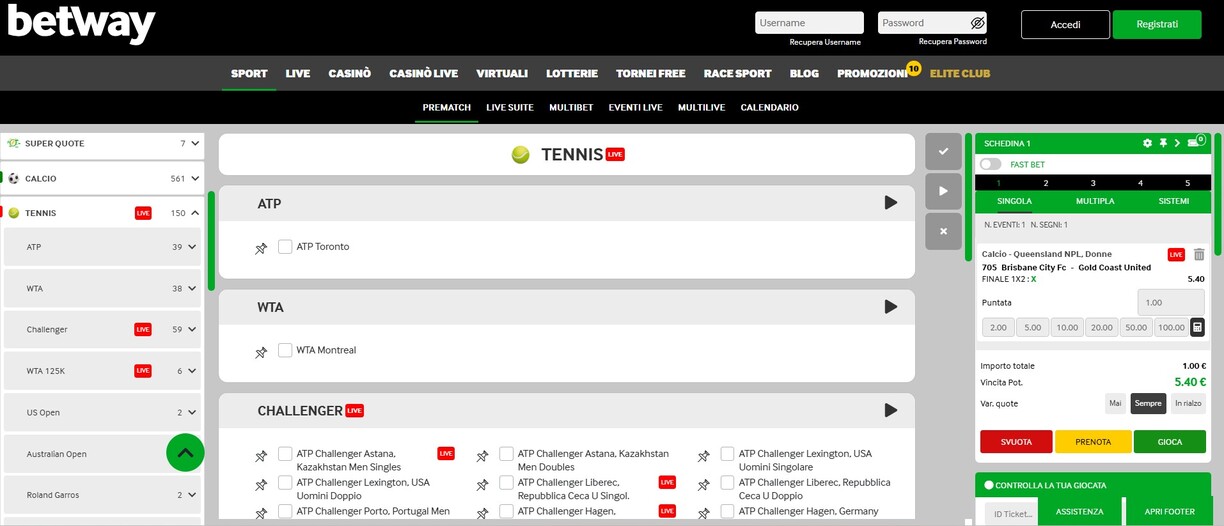Open the Casinò main menu
This screenshot has height=526, width=1224.
coord(350,73)
